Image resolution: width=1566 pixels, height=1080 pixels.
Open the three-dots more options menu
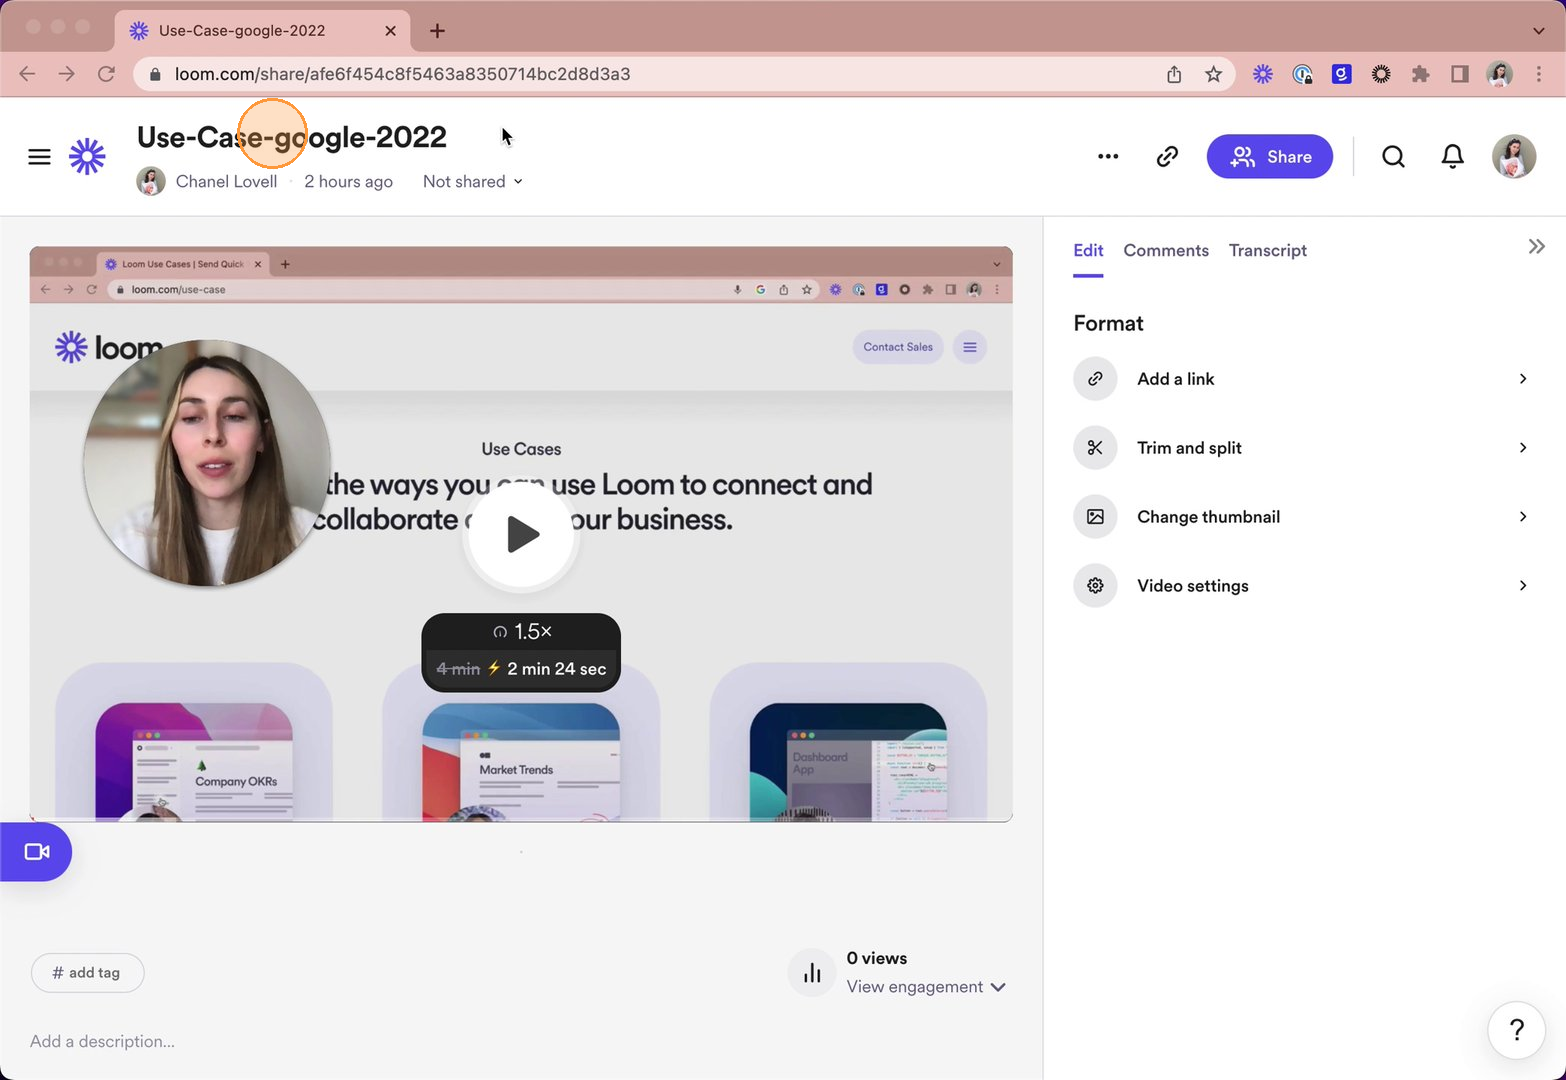click(x=1108, y=156)
